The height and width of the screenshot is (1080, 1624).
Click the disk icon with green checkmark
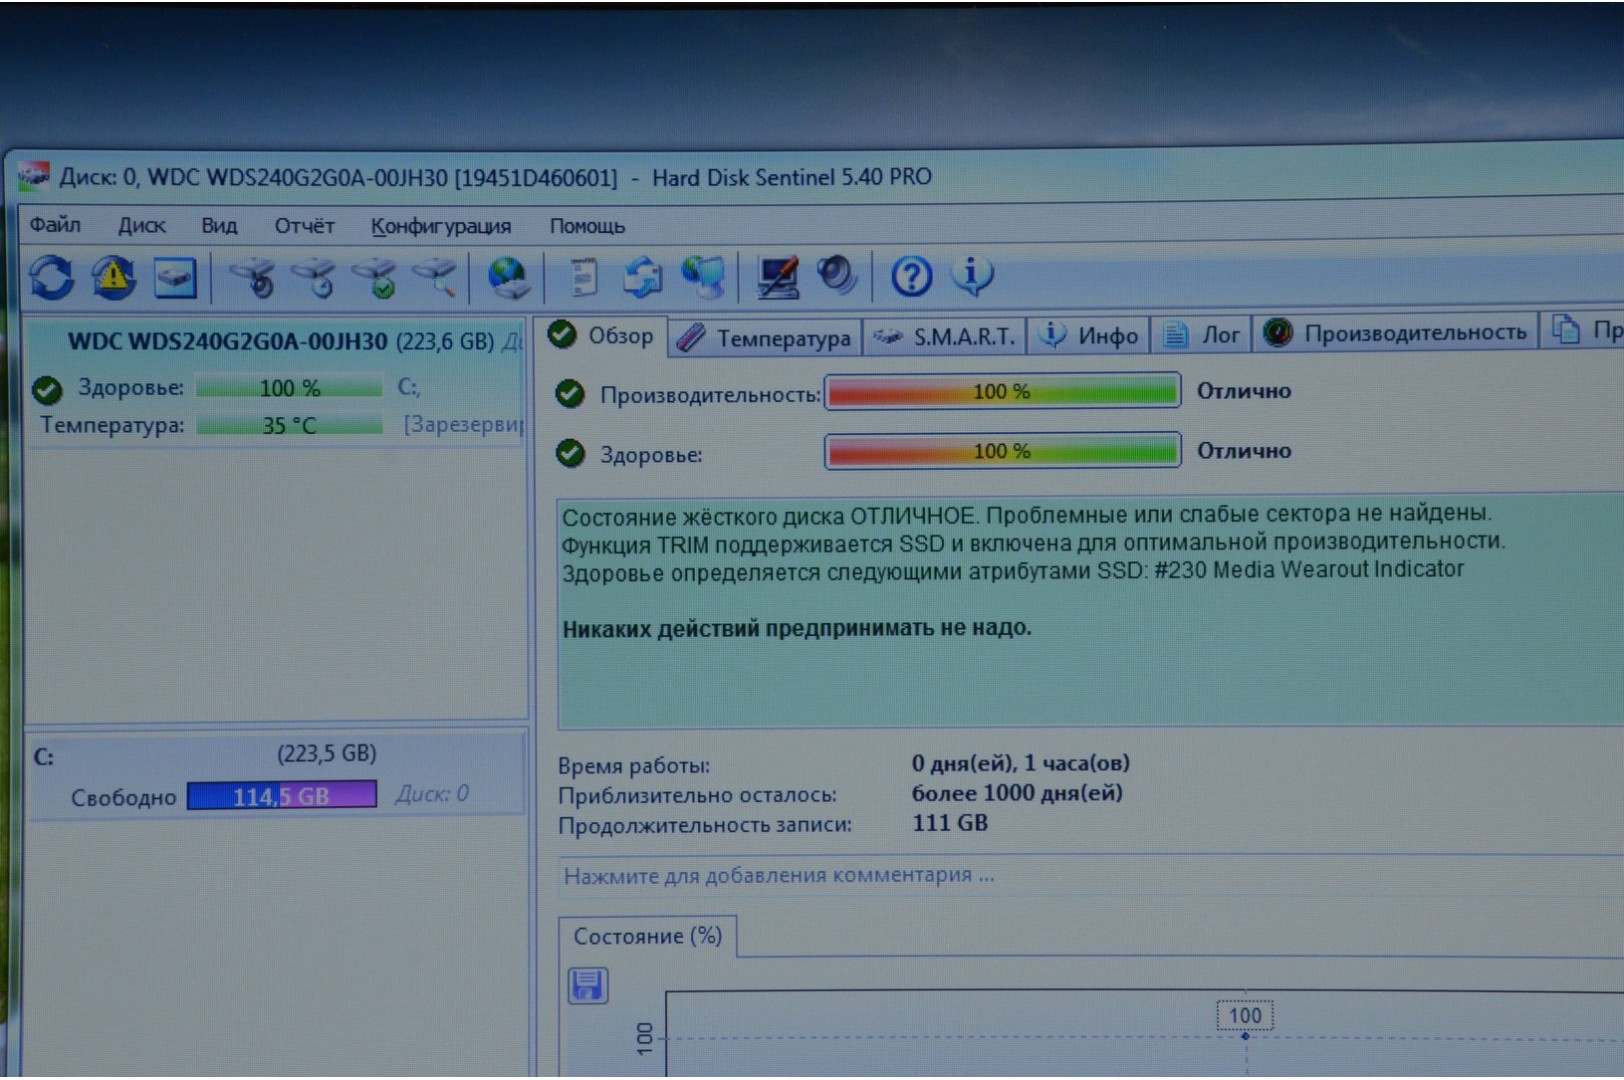point(376,278)
